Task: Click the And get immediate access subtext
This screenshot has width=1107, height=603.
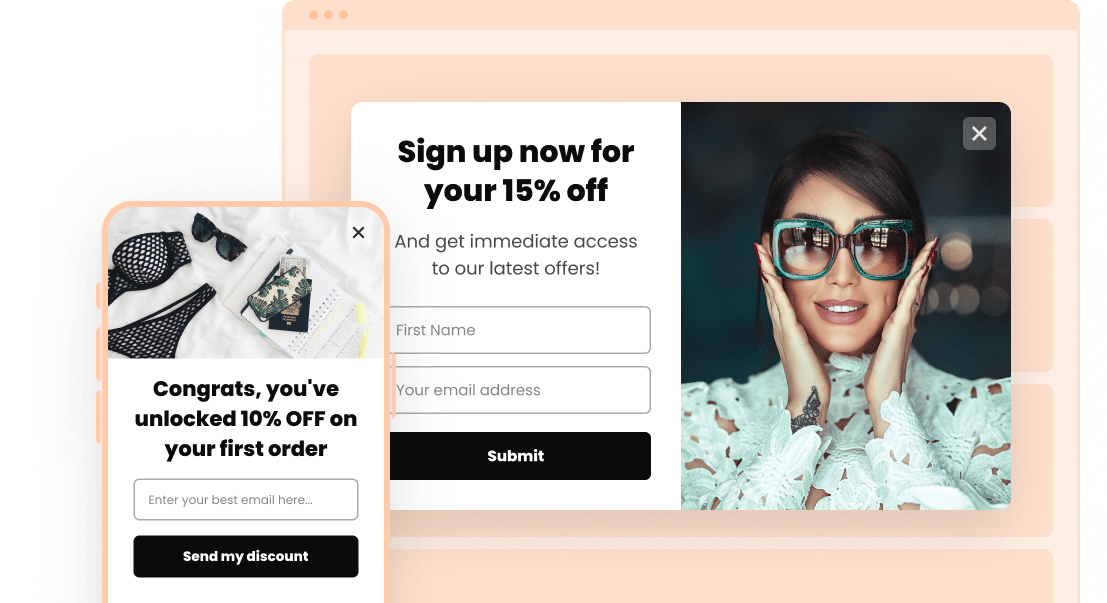Action: (x=515, y=255)
